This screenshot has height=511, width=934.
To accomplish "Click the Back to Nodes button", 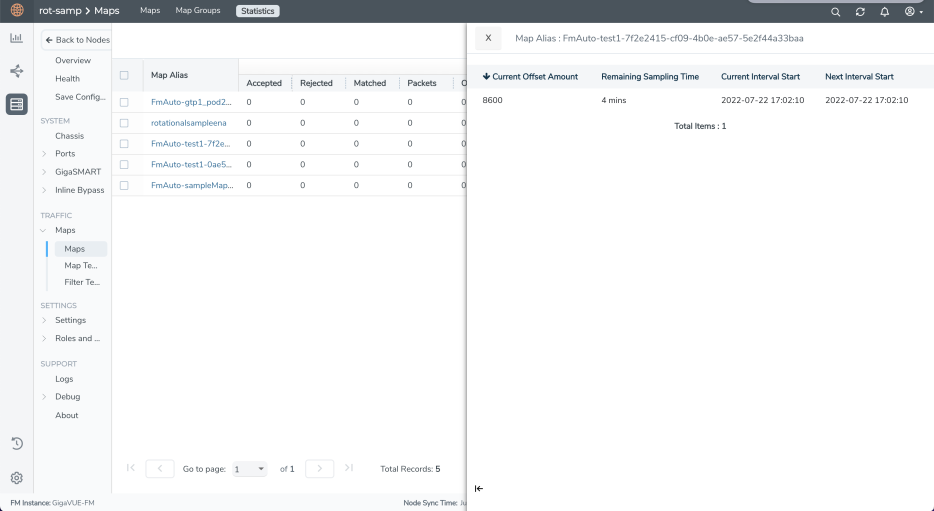I will click(77, 39).
